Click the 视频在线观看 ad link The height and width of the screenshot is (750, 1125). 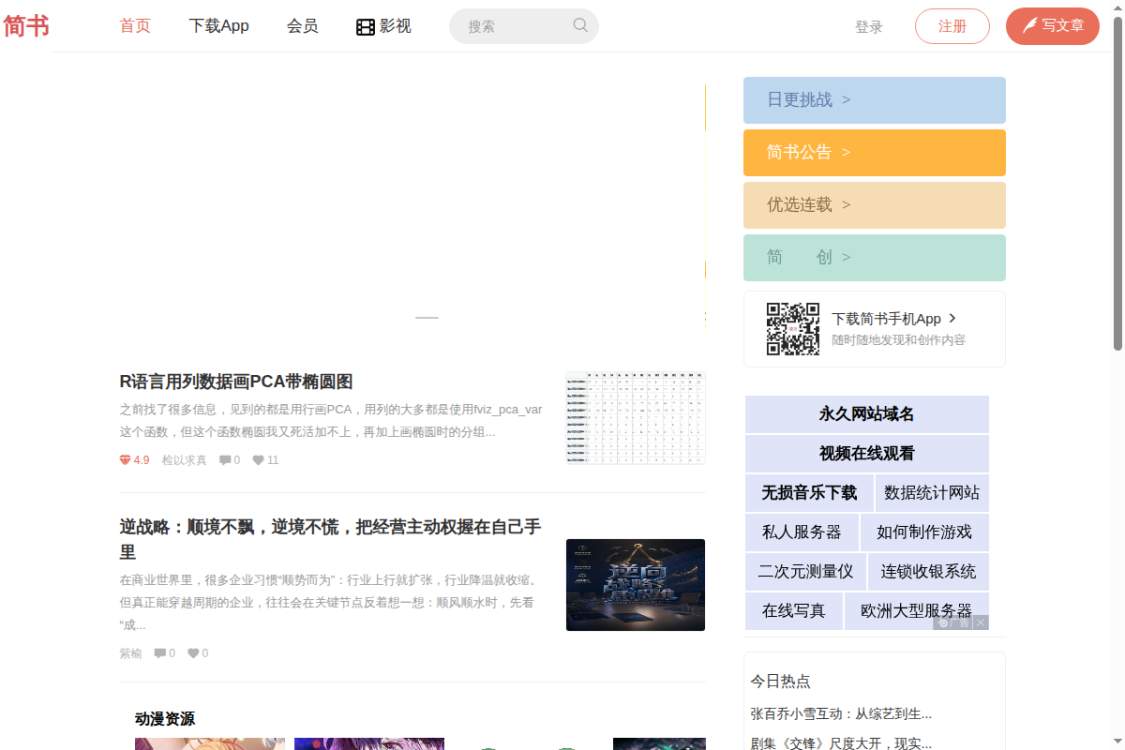tap(867, 454)
